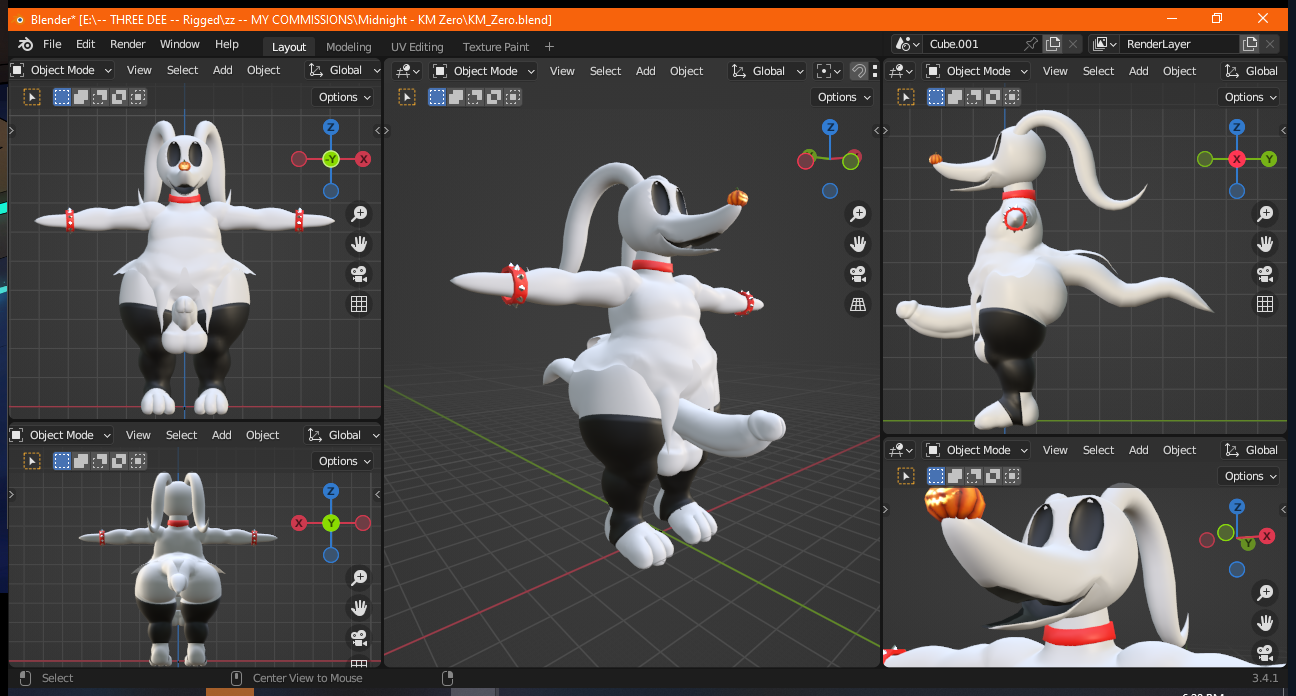This screenshot has width=1296, height=696.
Task: Click the camera view icon in top-left viewport
Action: (x=359, y=274)
